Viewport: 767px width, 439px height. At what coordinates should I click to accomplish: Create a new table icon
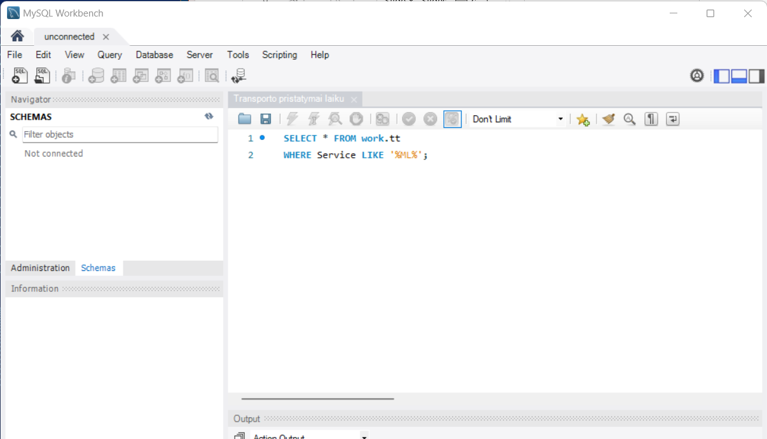(118, 76)
